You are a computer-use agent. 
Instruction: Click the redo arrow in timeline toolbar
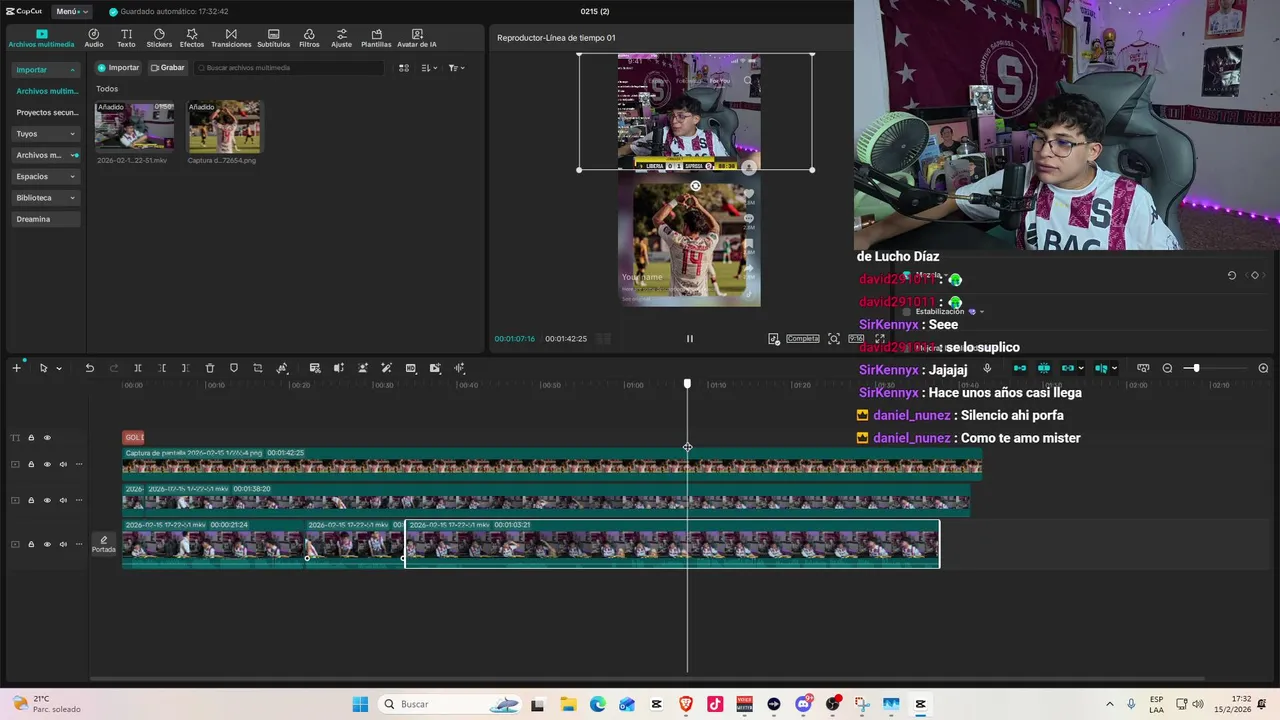tap(113, 368)
